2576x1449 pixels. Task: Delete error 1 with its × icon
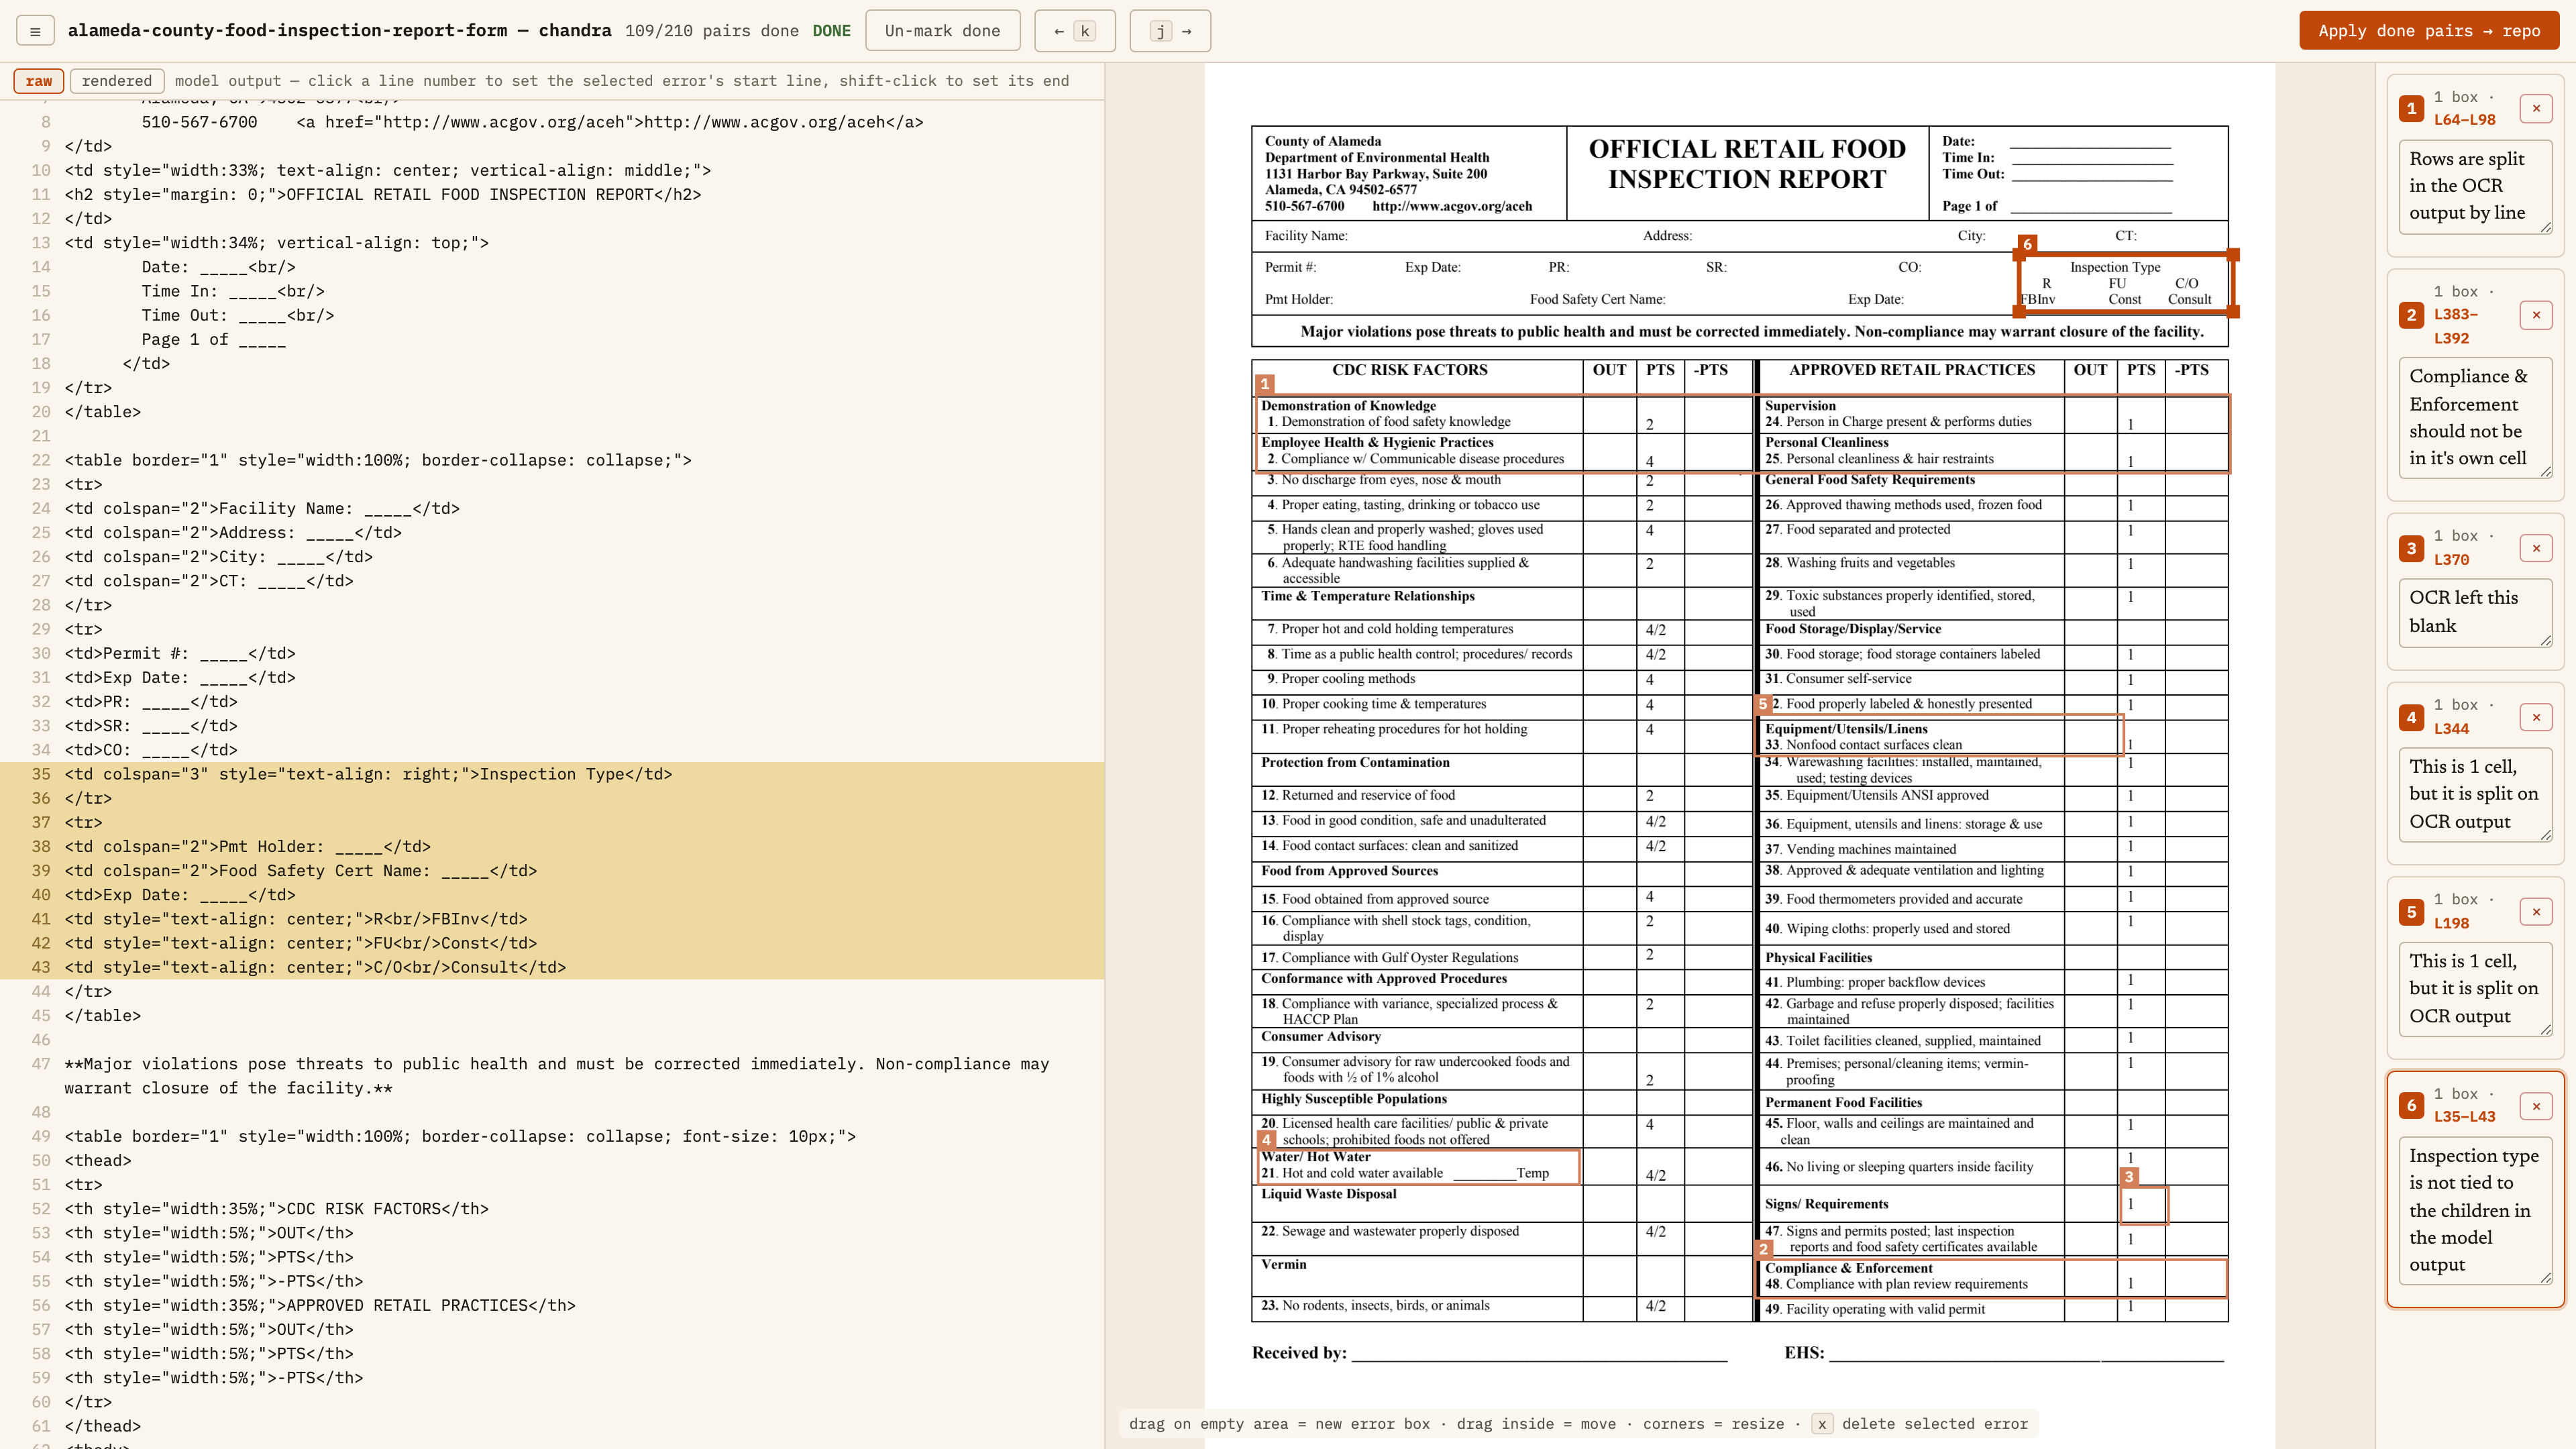(x=2535, y=108)
